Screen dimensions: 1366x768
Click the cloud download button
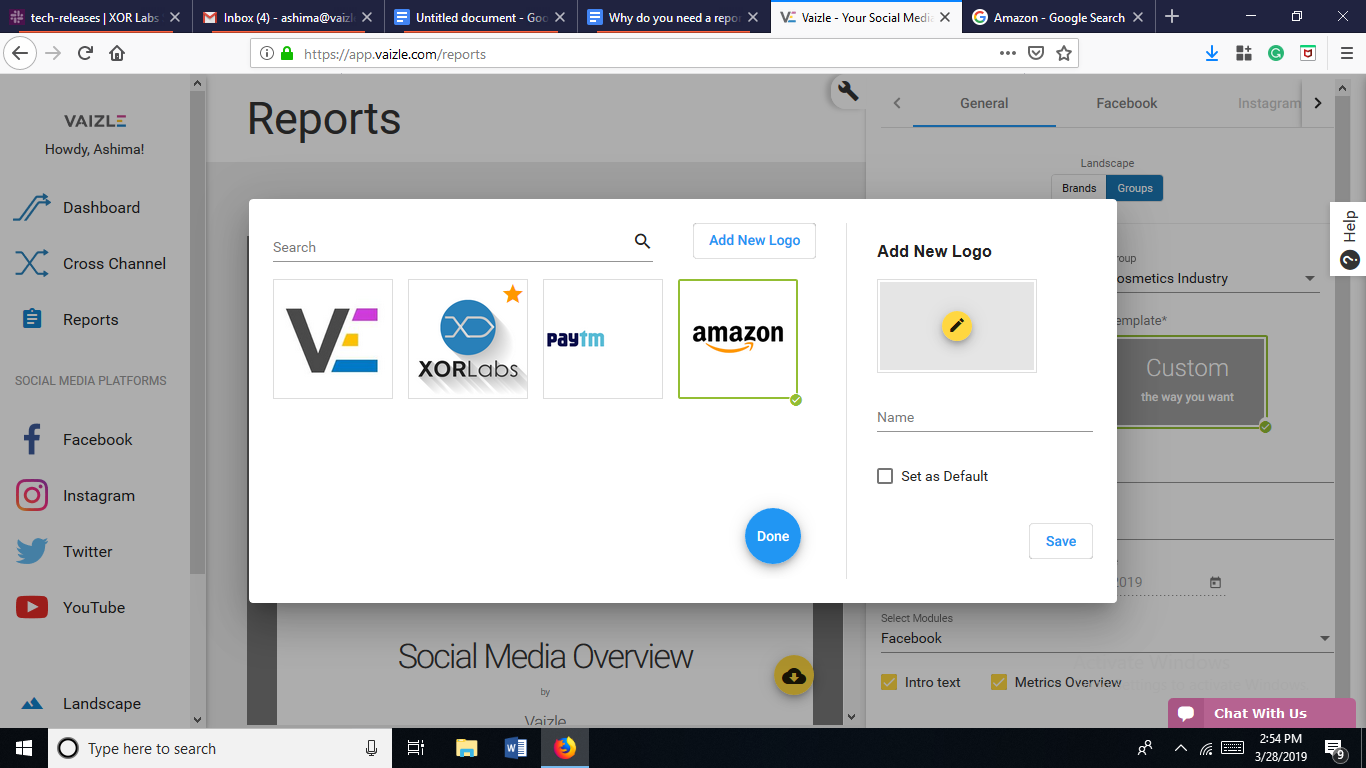point(794,676)
